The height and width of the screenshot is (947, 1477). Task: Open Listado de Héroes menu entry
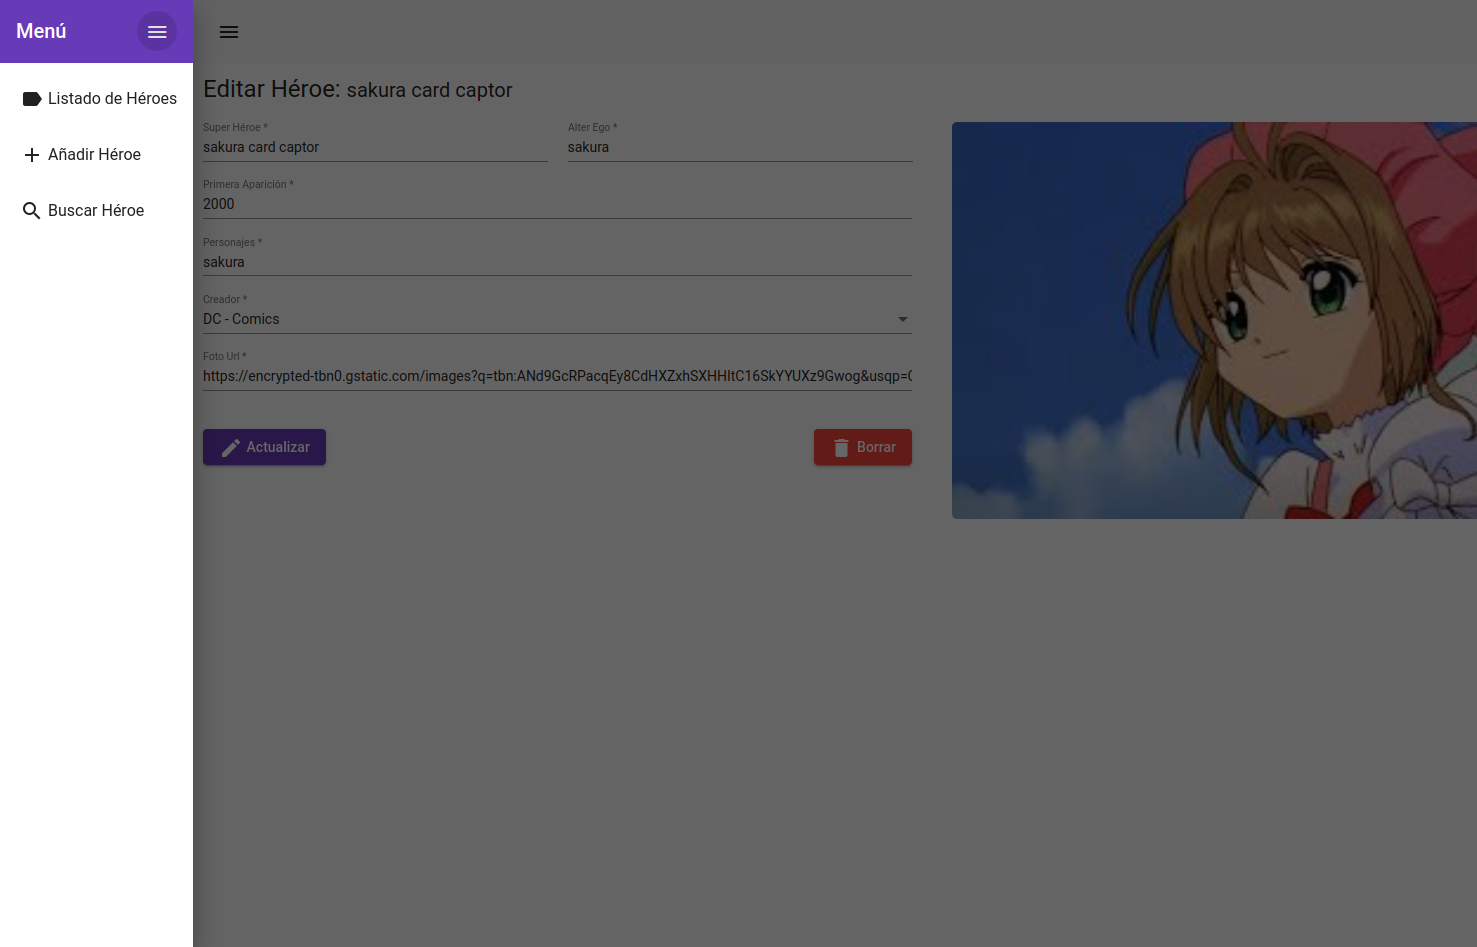tap(97, 99)
